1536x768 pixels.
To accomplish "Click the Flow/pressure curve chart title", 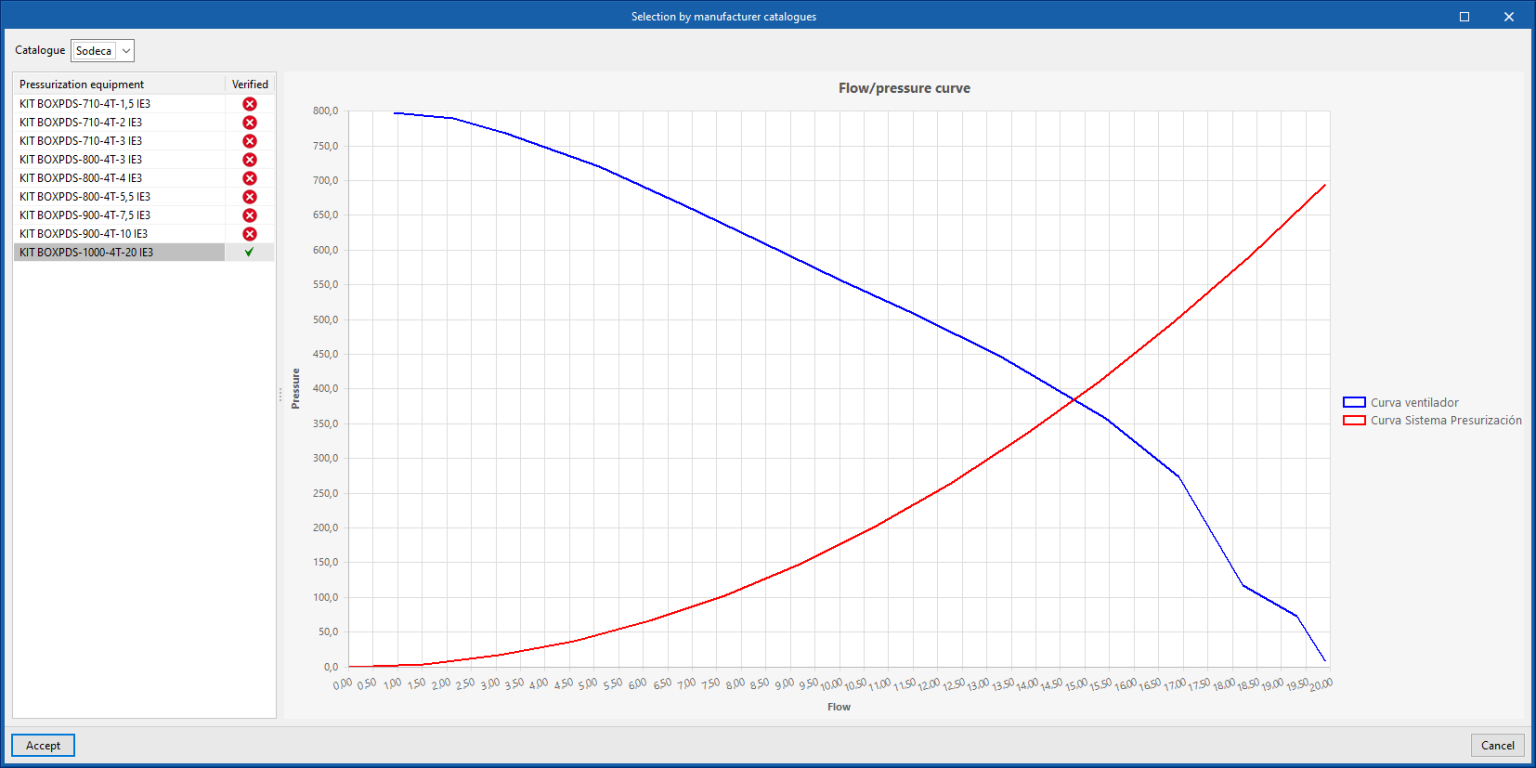I will pos(904,88).
